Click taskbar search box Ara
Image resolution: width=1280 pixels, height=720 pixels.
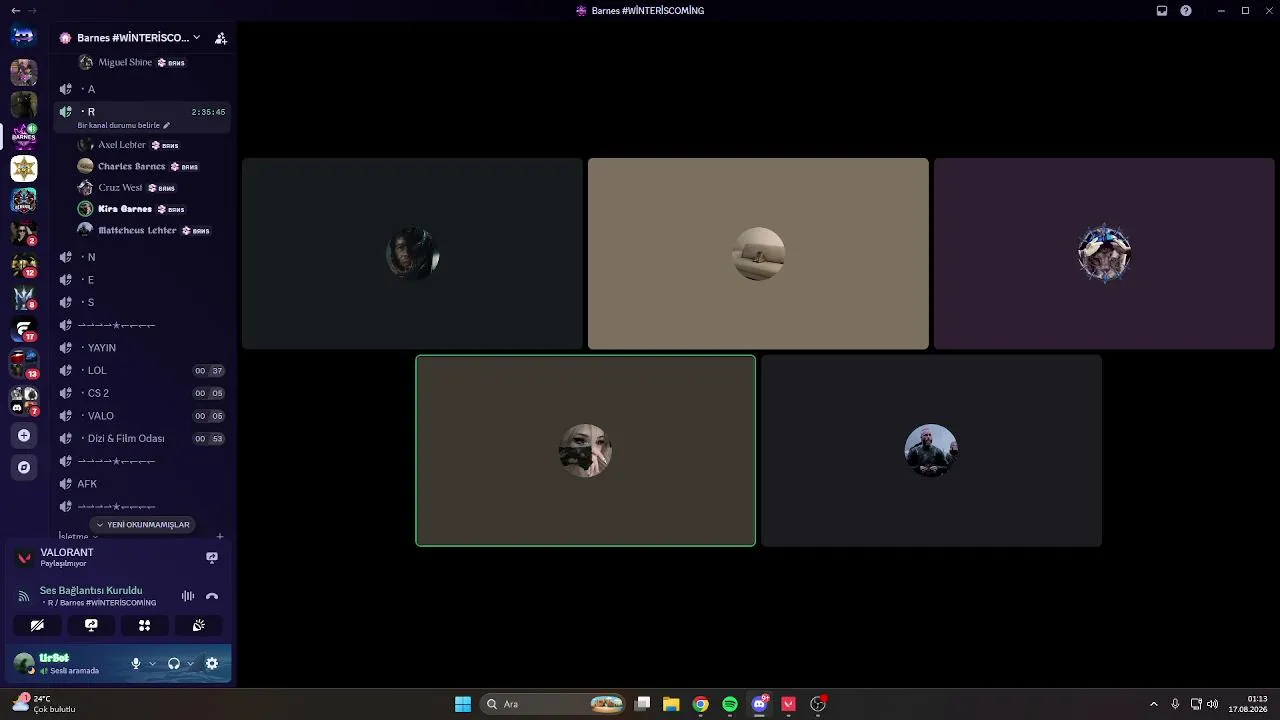[x=554, y=704]
